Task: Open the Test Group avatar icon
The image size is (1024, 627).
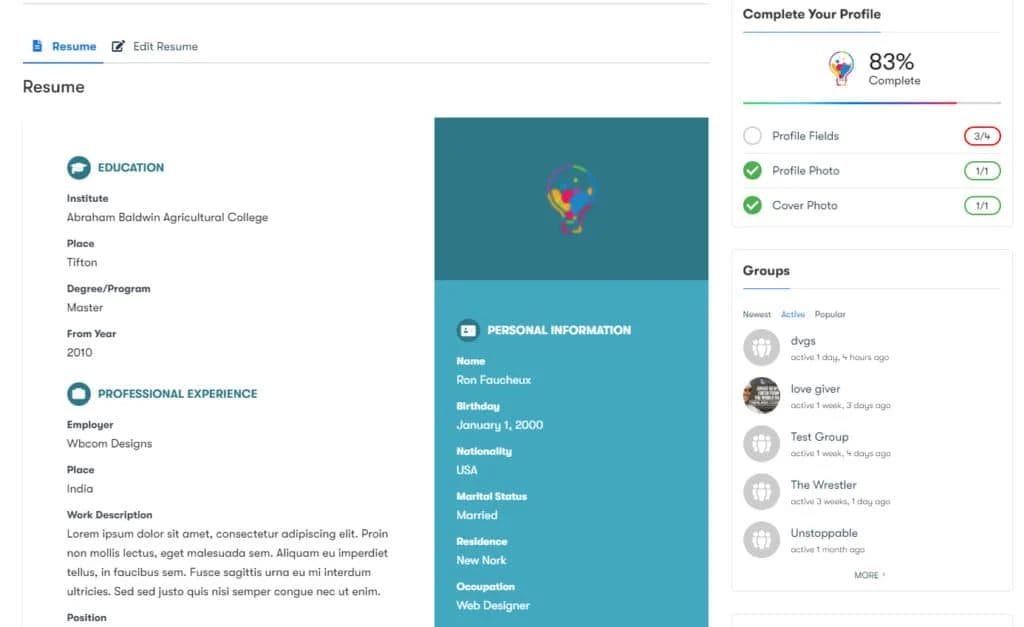Action: (761, 444)
